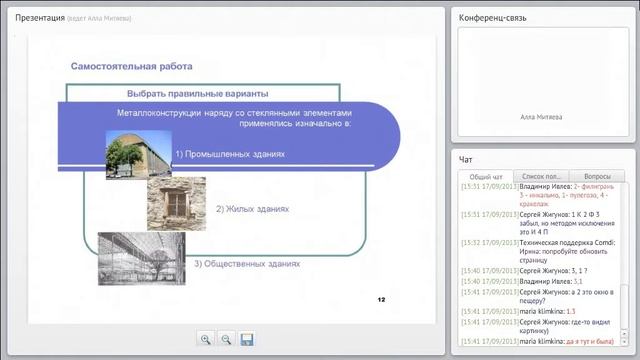This screenshot has height=360, width=640.
Task: Click the slide question text 'Металлоконструкции наряду'
Action: (x=234, y=118)
